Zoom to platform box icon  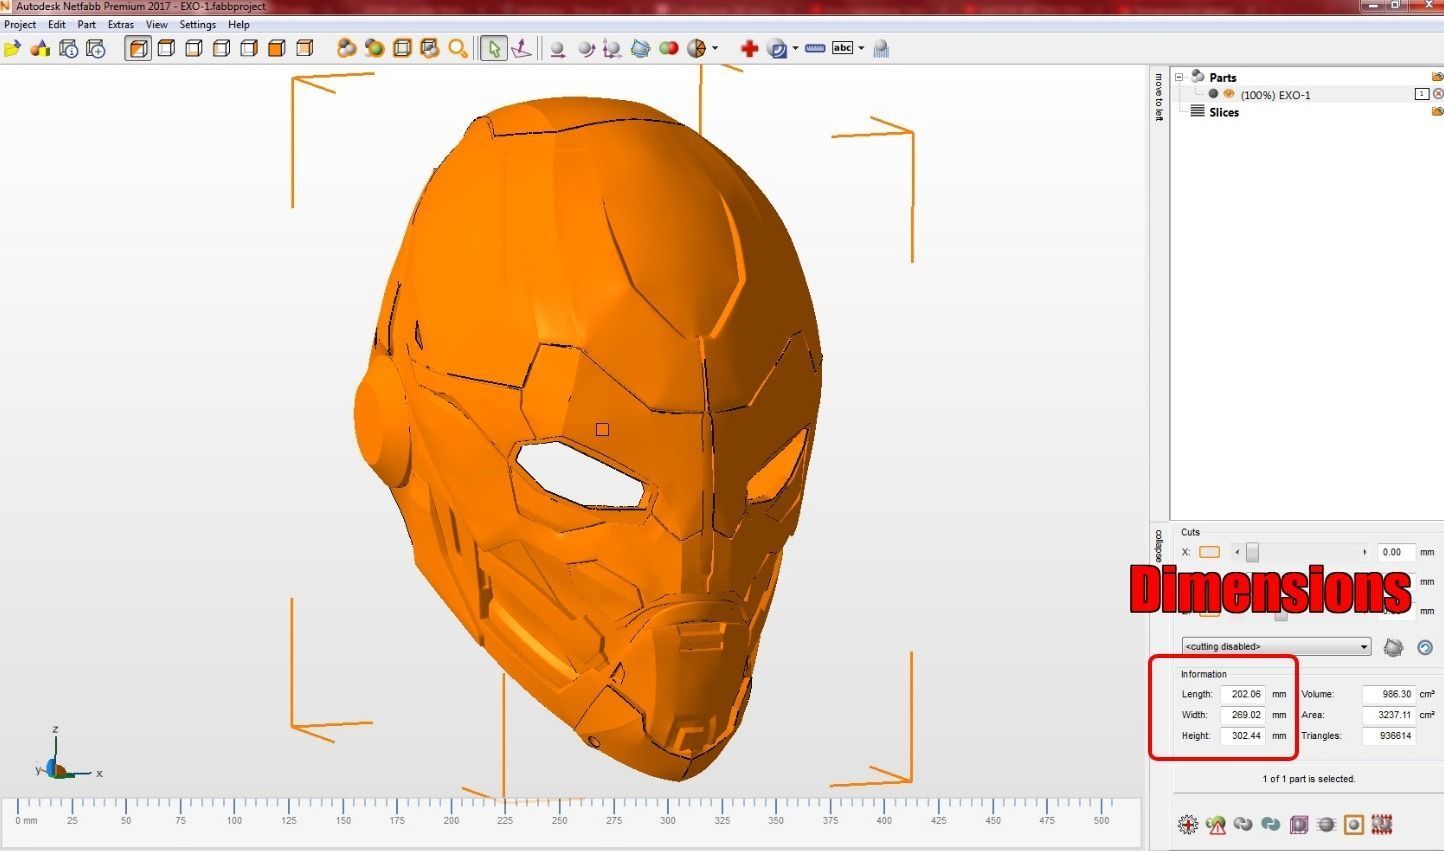click(x=402, y=48)
